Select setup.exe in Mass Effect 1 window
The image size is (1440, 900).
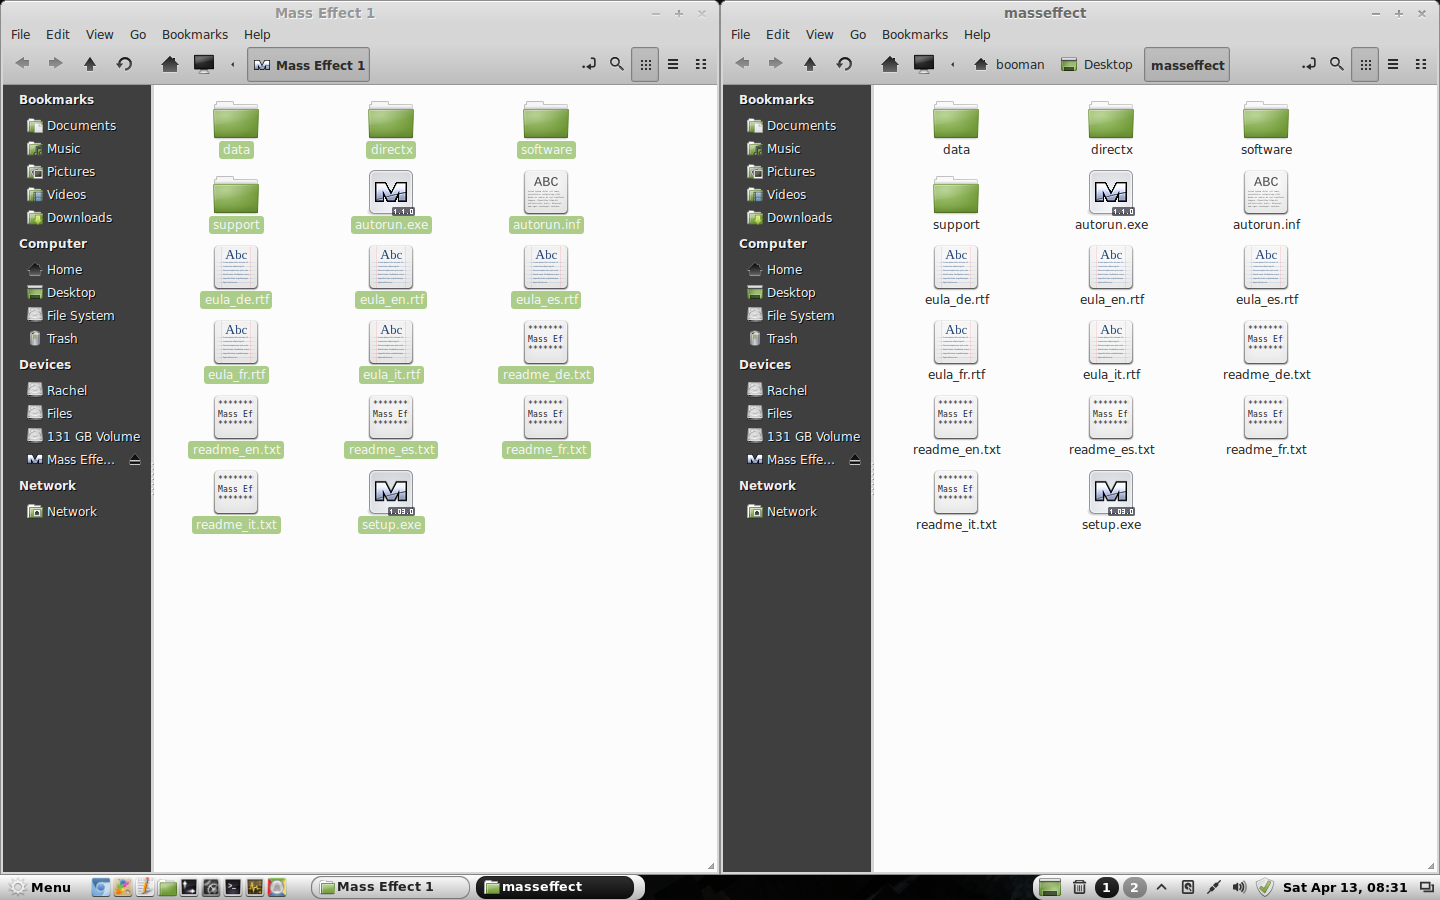point(391,502)
